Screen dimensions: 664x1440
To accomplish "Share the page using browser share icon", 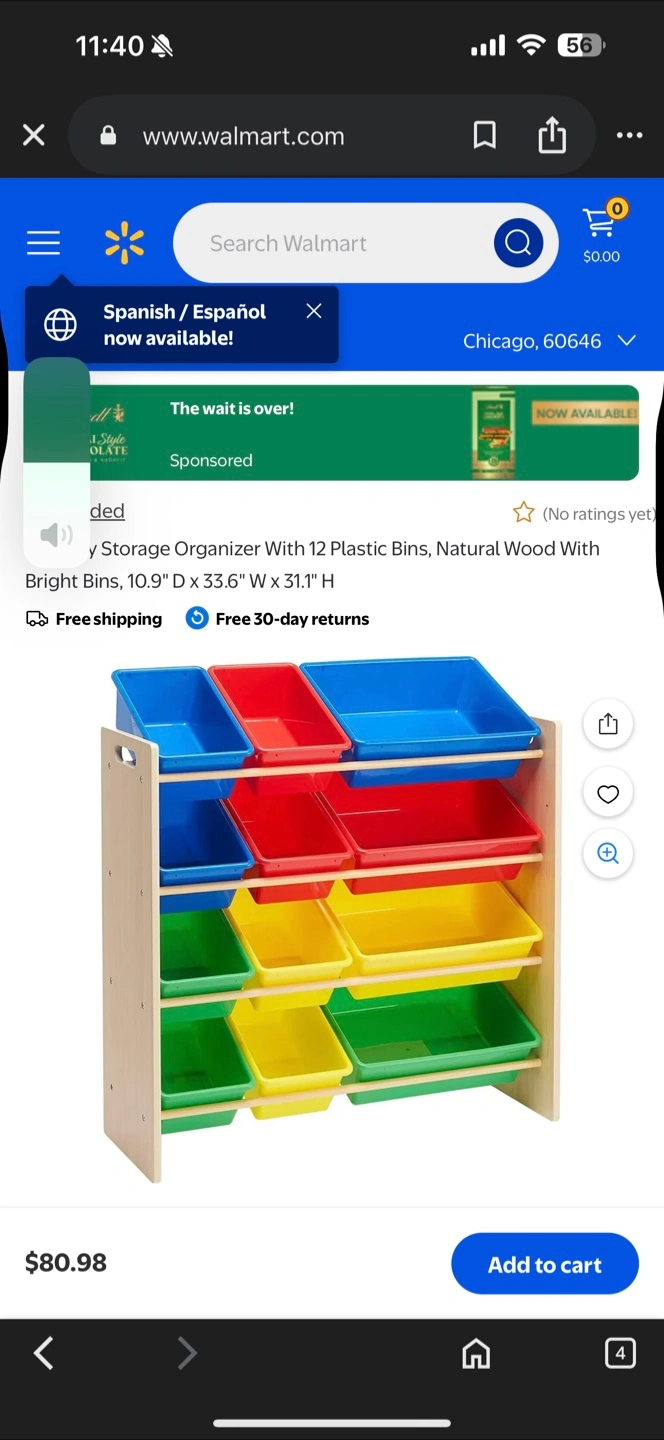I will pyautogui.click(x=552, y=135).
